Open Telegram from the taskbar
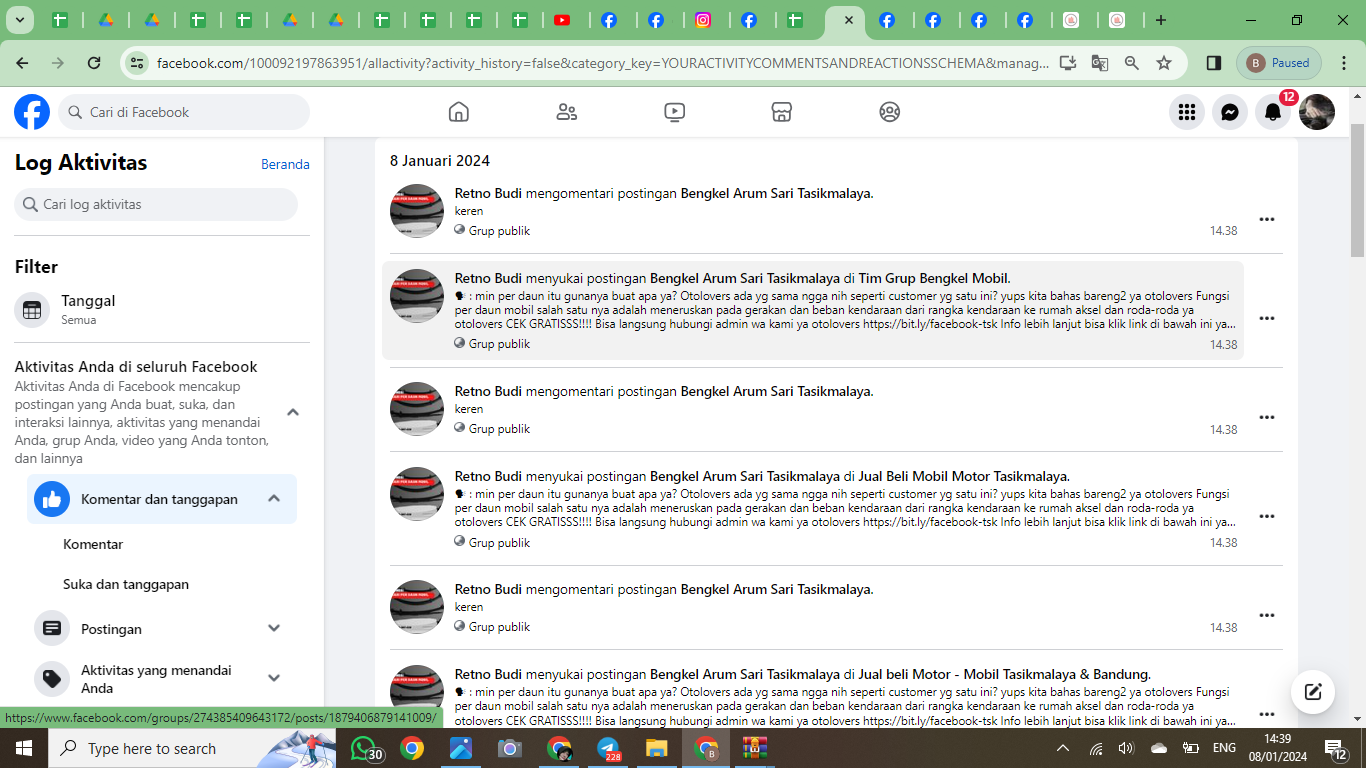Viewport: 1366px width, 768px height. [x=609, y=748]
